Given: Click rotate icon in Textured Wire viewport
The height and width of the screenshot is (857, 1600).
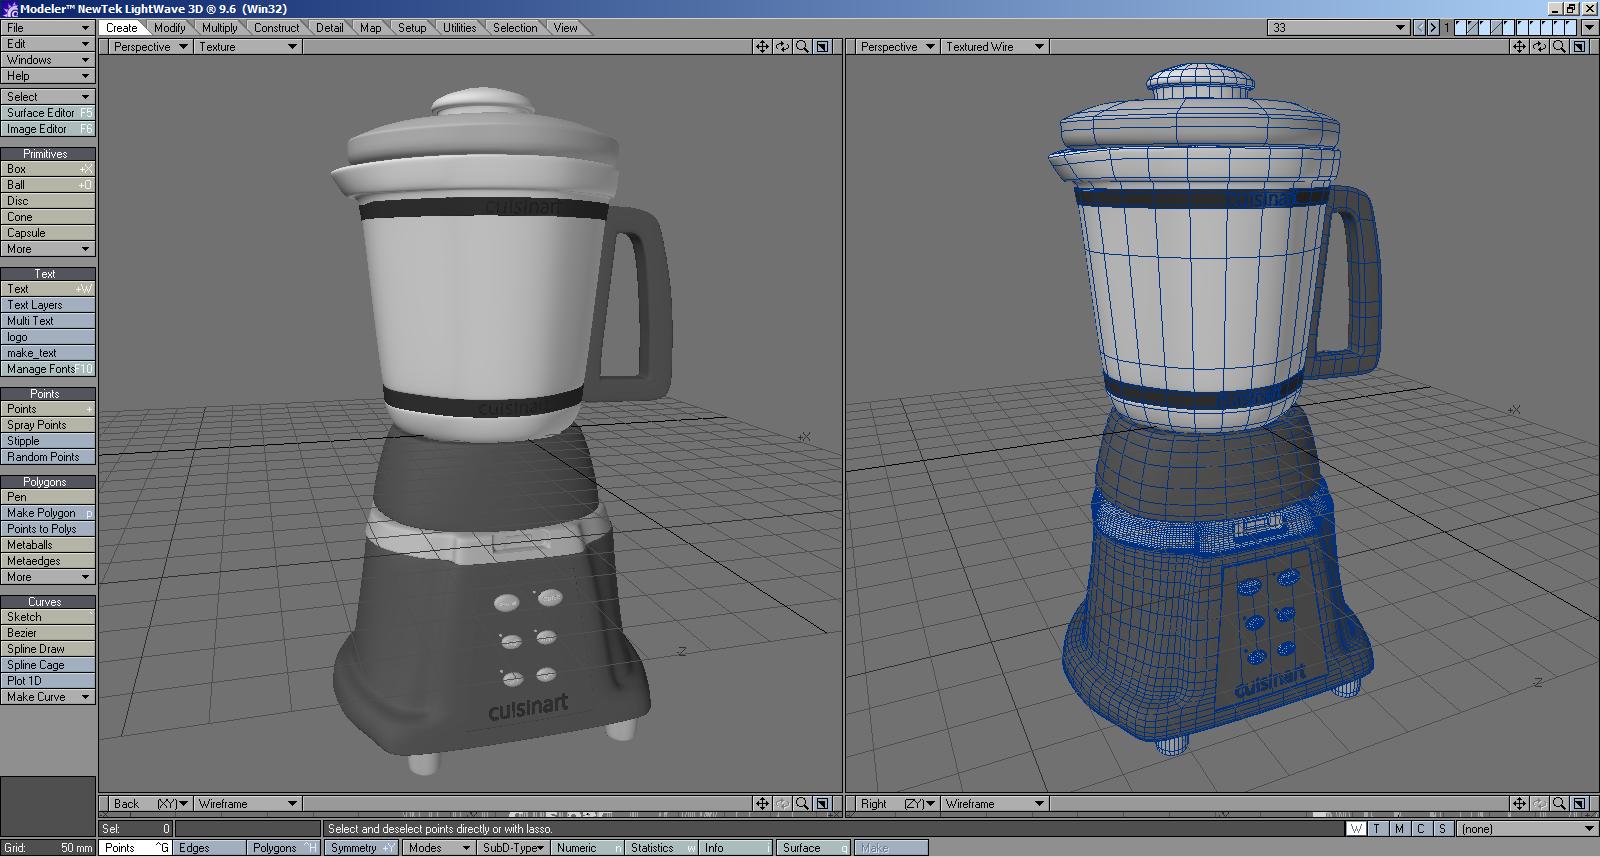Looking at the screenshot, I should coord(1539,47).
